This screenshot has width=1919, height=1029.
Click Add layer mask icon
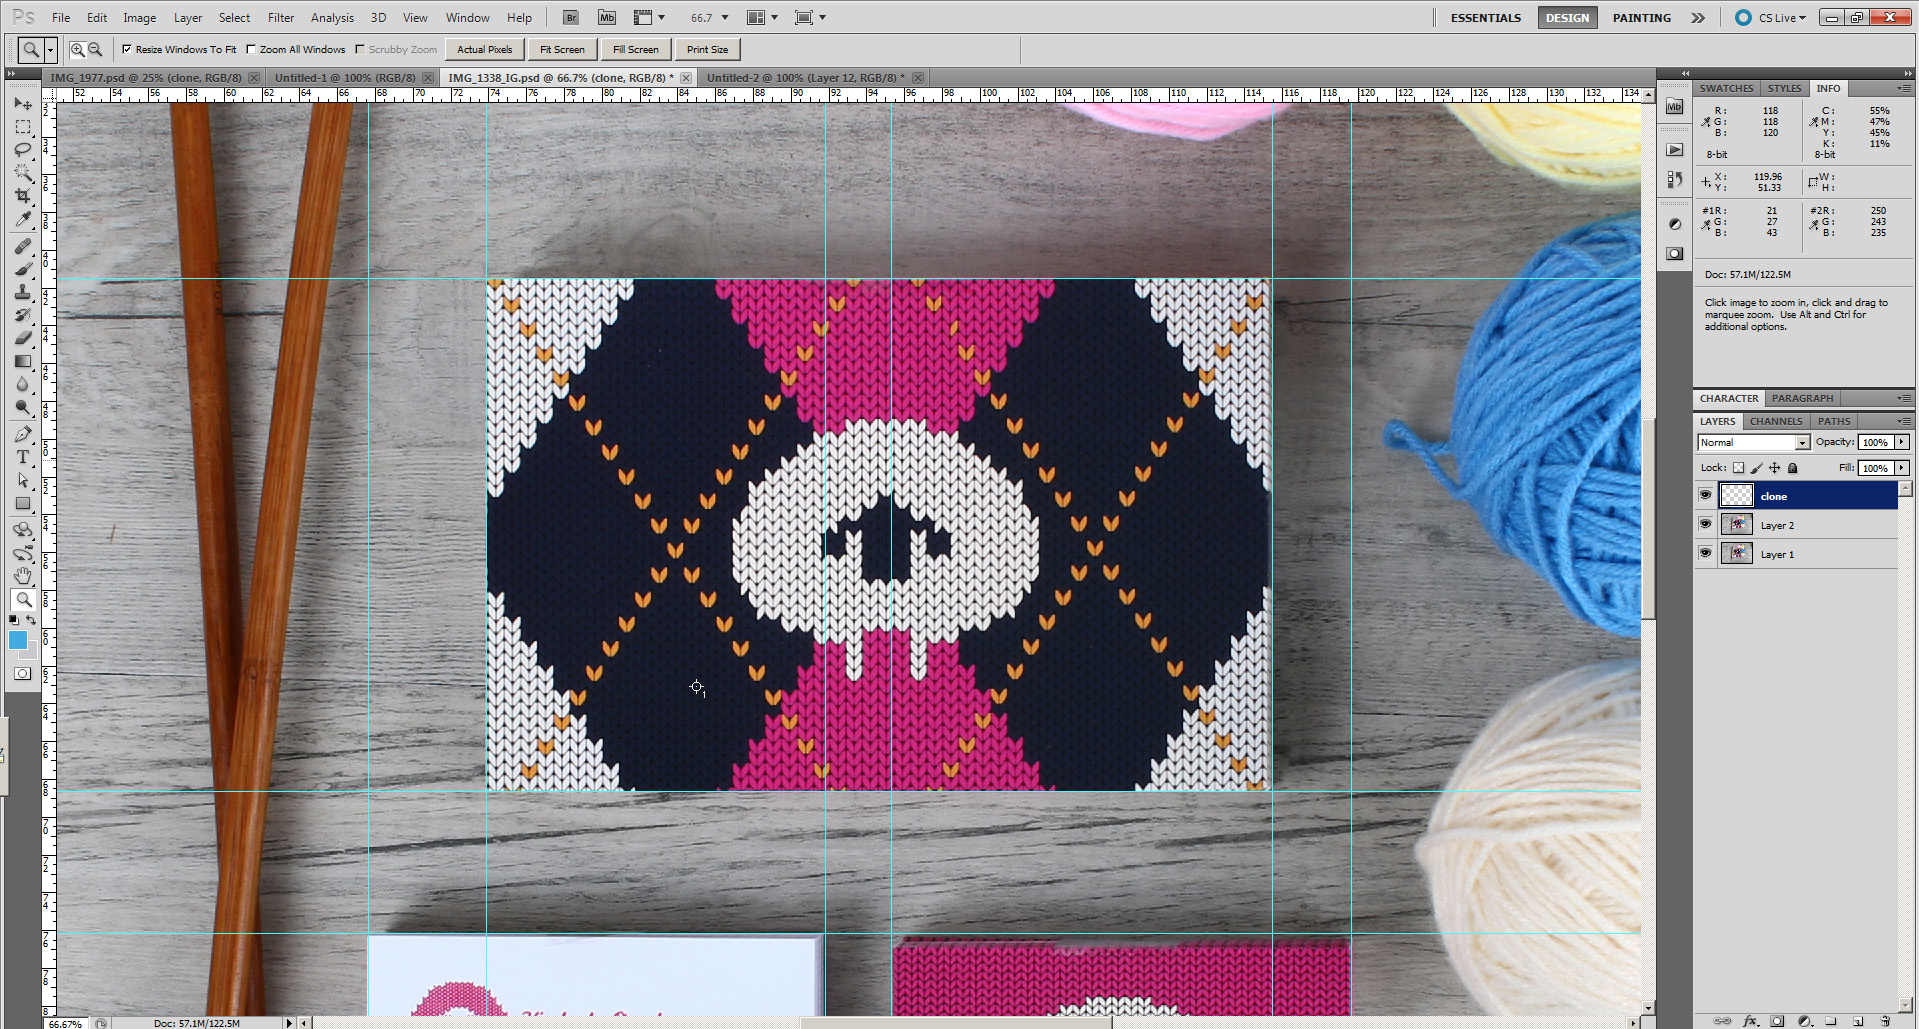tap(1777, 1021)
